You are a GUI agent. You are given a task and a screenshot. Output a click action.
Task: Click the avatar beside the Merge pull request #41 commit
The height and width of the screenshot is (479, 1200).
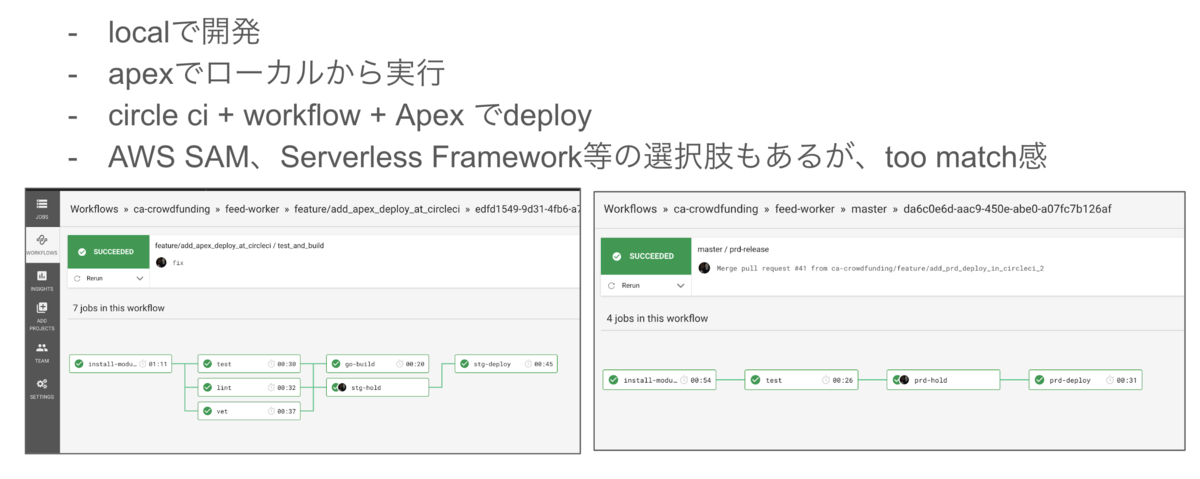[x=704, y=268]
